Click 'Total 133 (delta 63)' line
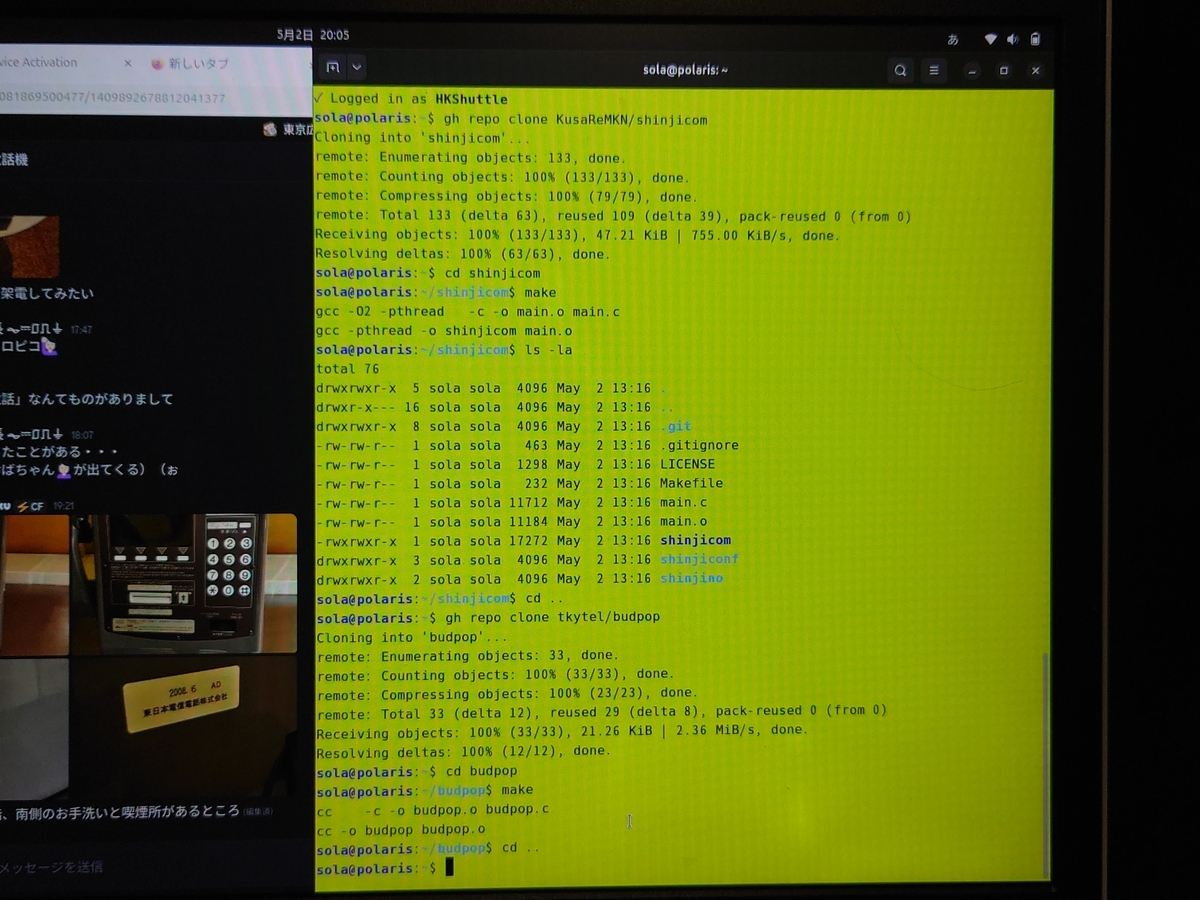The height and width of the screenshot is (900, 1200). tap(613, 216)
